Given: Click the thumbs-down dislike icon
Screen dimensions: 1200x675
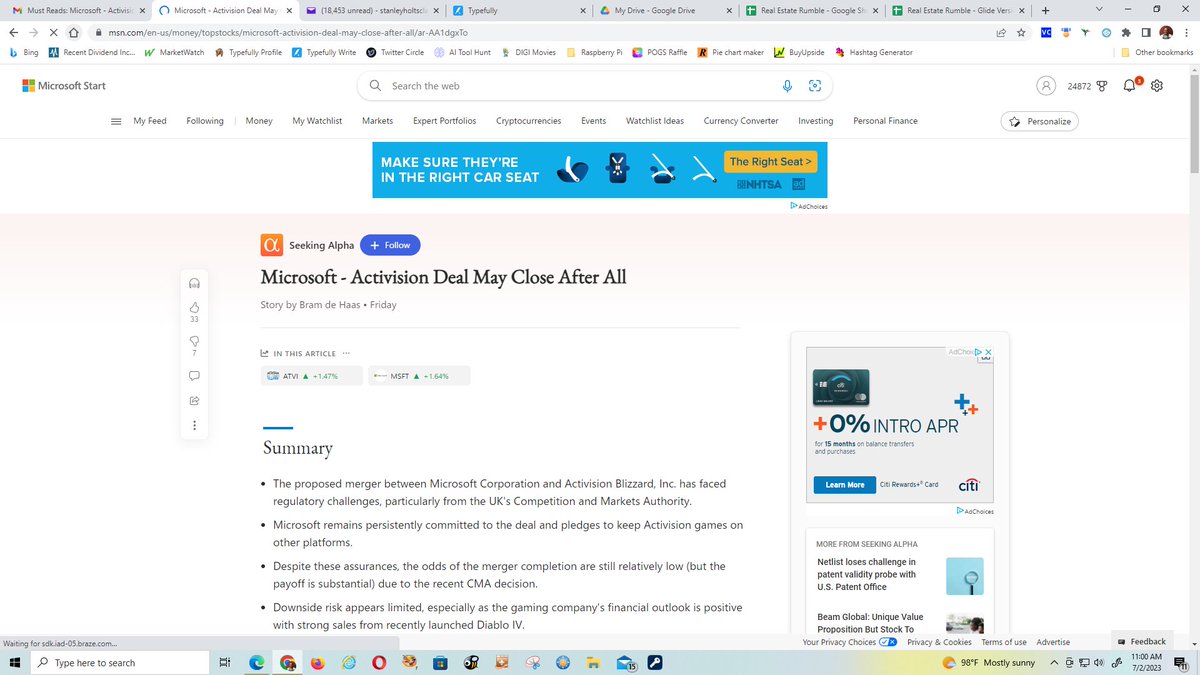Looking at the screenshot, I should pyautogui.click(x=194, y=341).
